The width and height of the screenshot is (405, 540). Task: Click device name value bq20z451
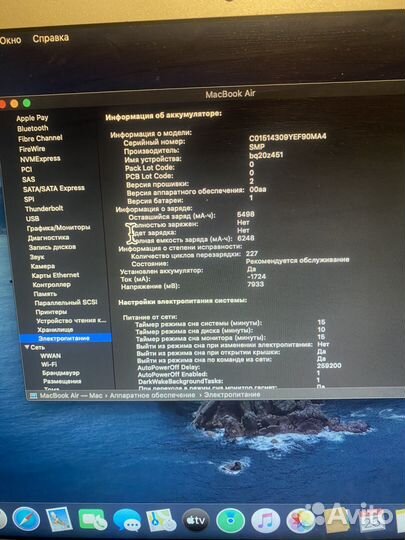coord(266,155)
